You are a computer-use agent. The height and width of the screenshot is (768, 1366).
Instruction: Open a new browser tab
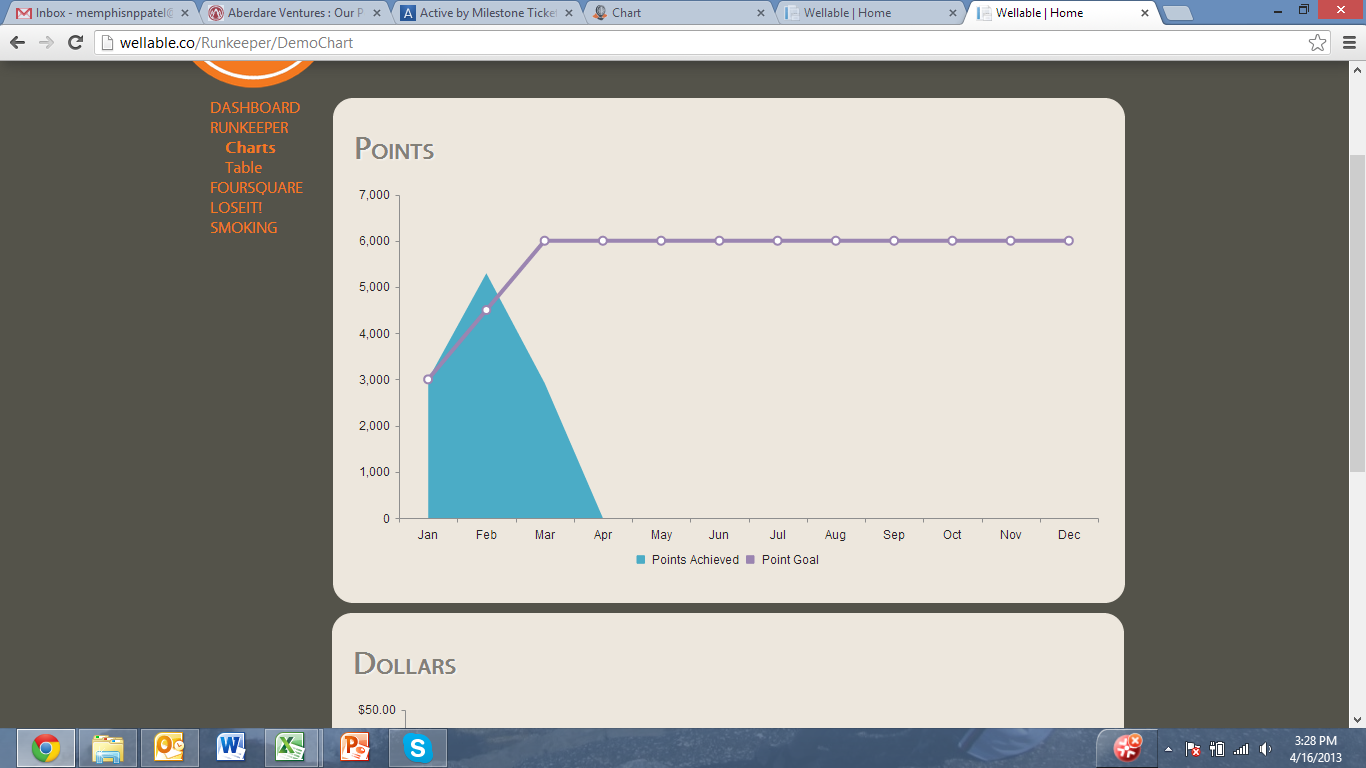point(1178,13)
